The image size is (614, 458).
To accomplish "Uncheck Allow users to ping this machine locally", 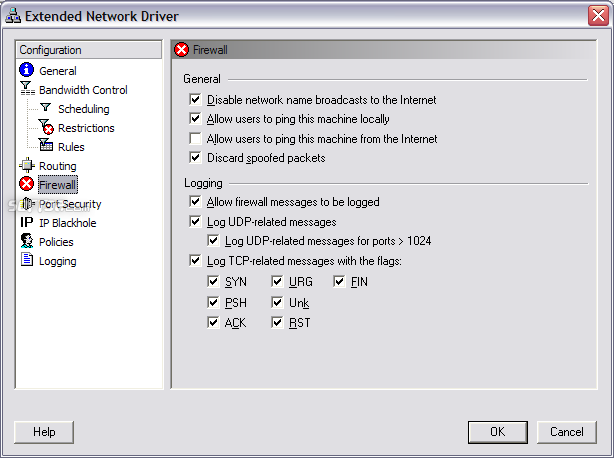I will (x=195, y=118).
